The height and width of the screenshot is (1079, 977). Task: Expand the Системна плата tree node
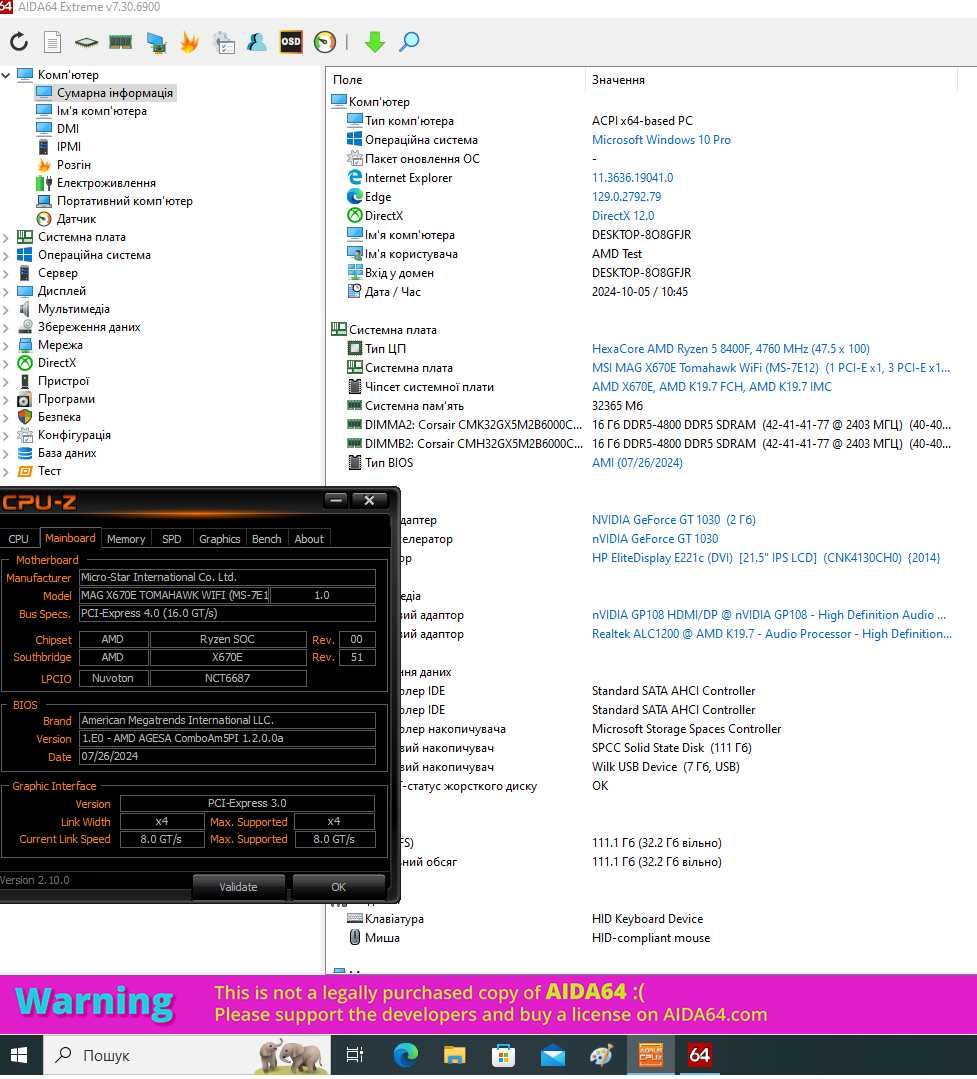pos(6,237)
